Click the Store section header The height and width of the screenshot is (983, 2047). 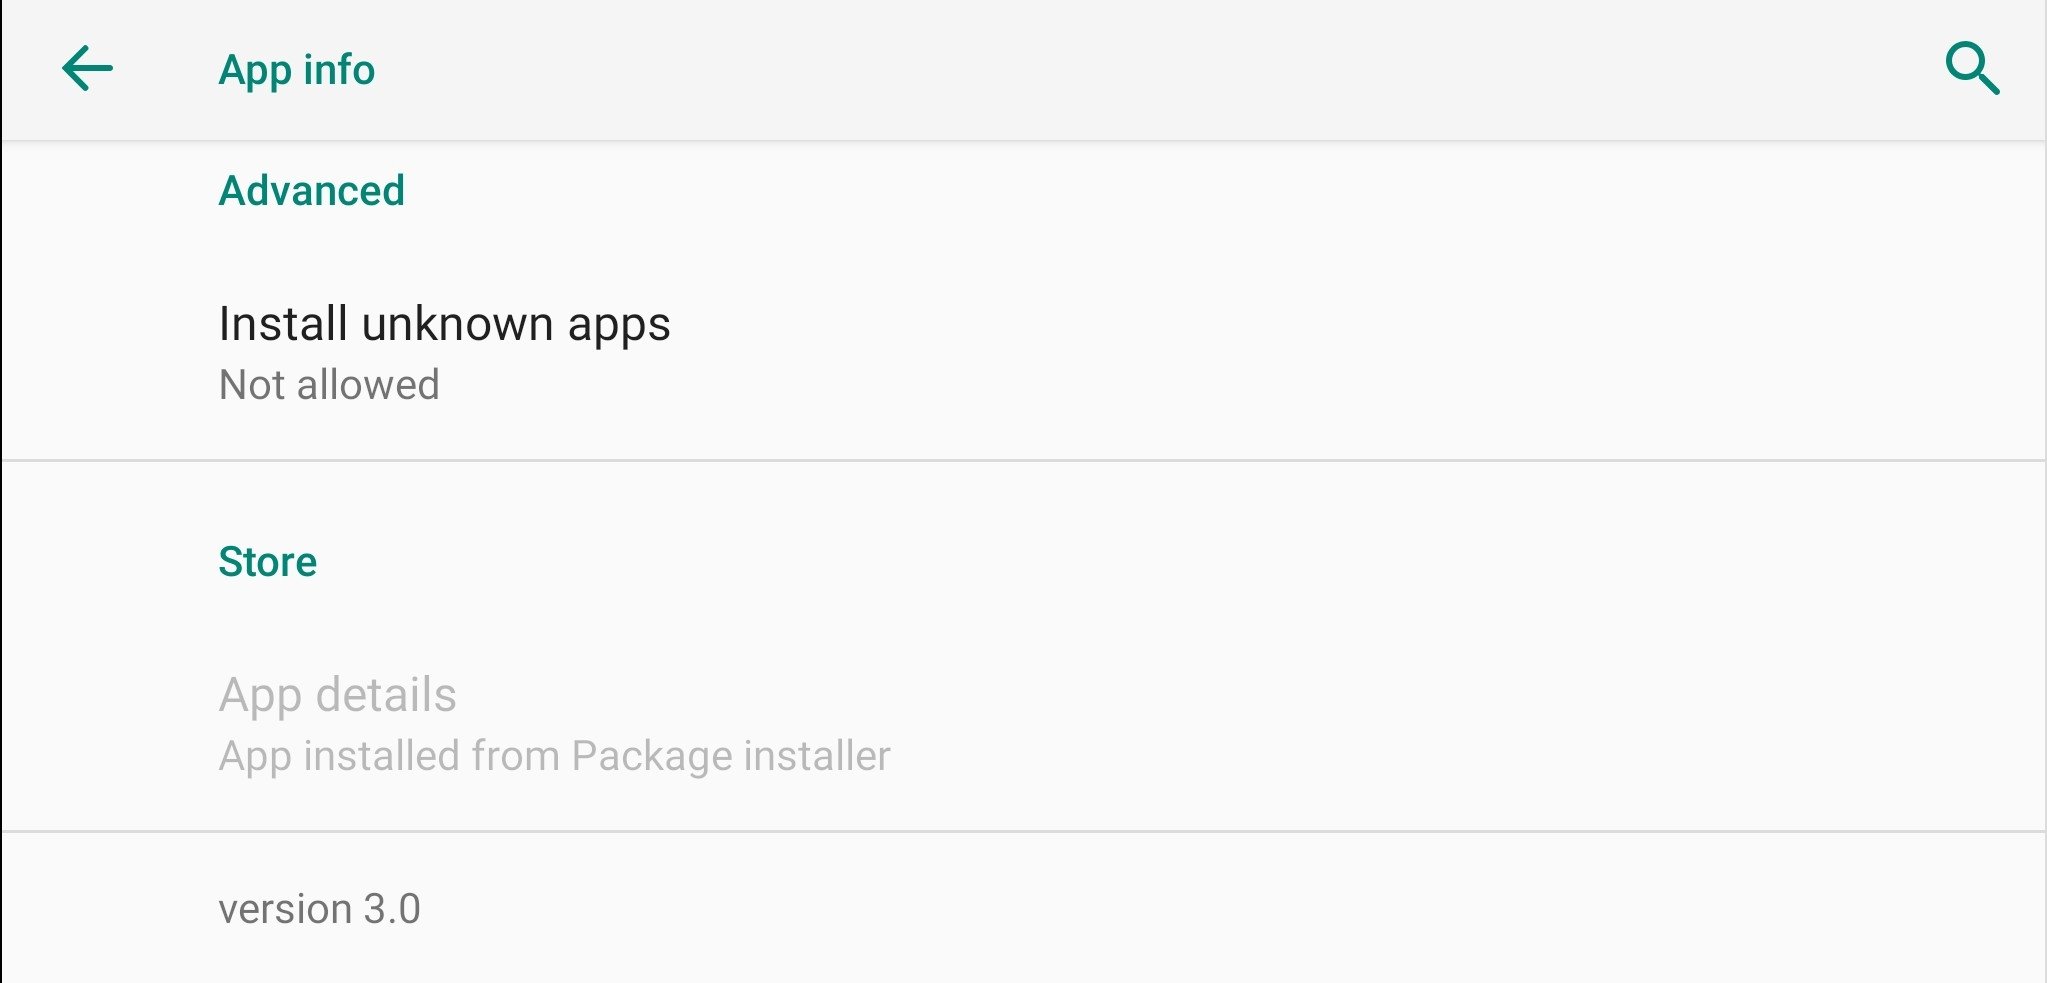tap(267, 562)
